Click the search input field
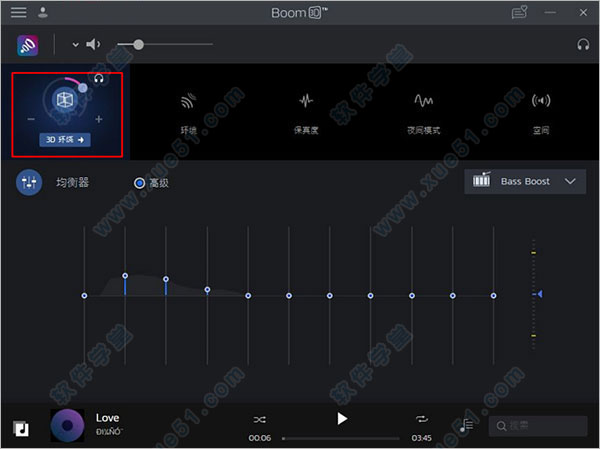 pos(538,426)
